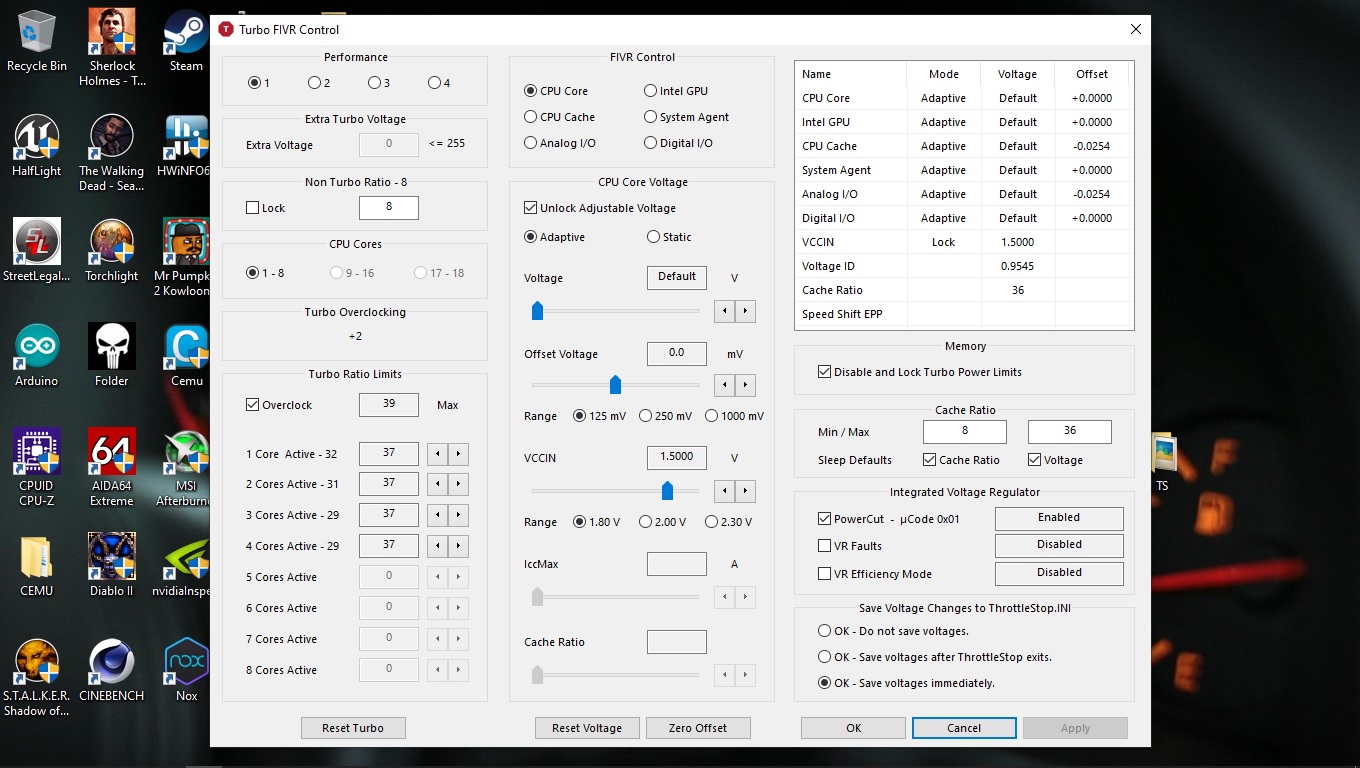Uncheck Disable and Lock Turbo Power Limits

click(x=824, y=372)
